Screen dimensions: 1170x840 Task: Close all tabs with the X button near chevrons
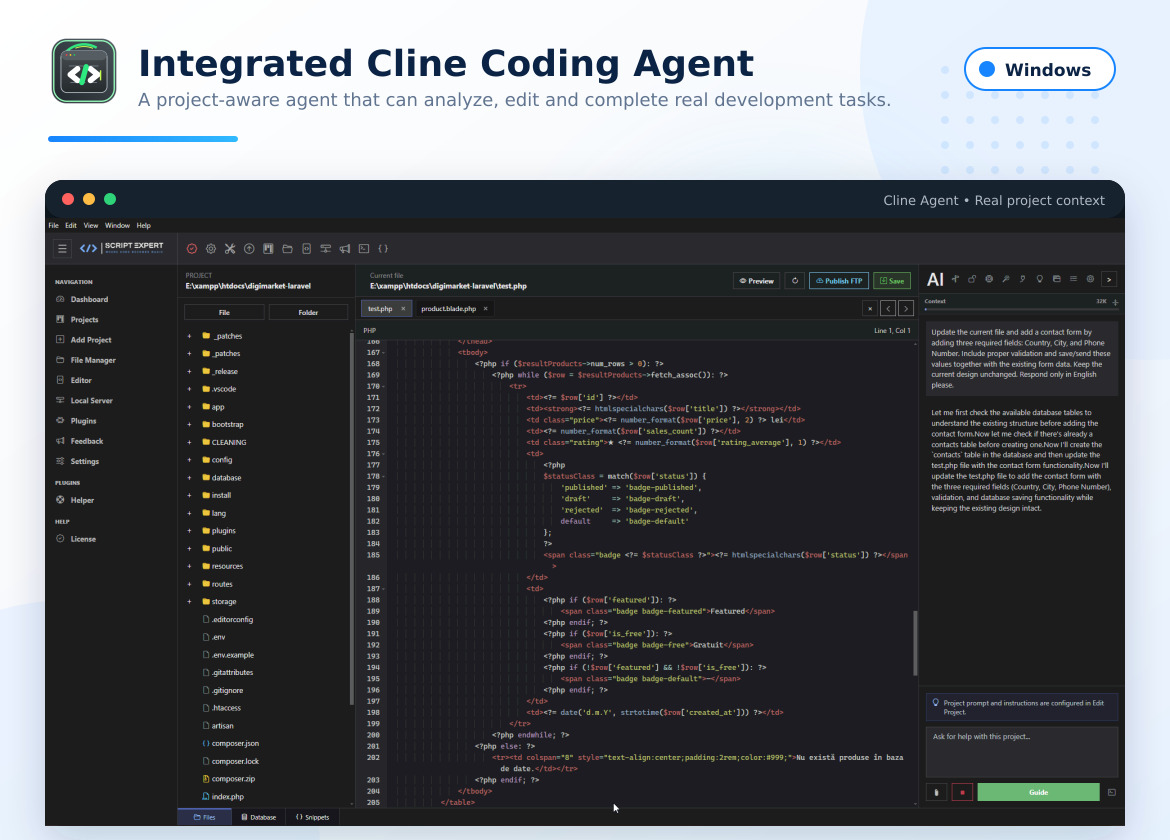tap(870, 308)
